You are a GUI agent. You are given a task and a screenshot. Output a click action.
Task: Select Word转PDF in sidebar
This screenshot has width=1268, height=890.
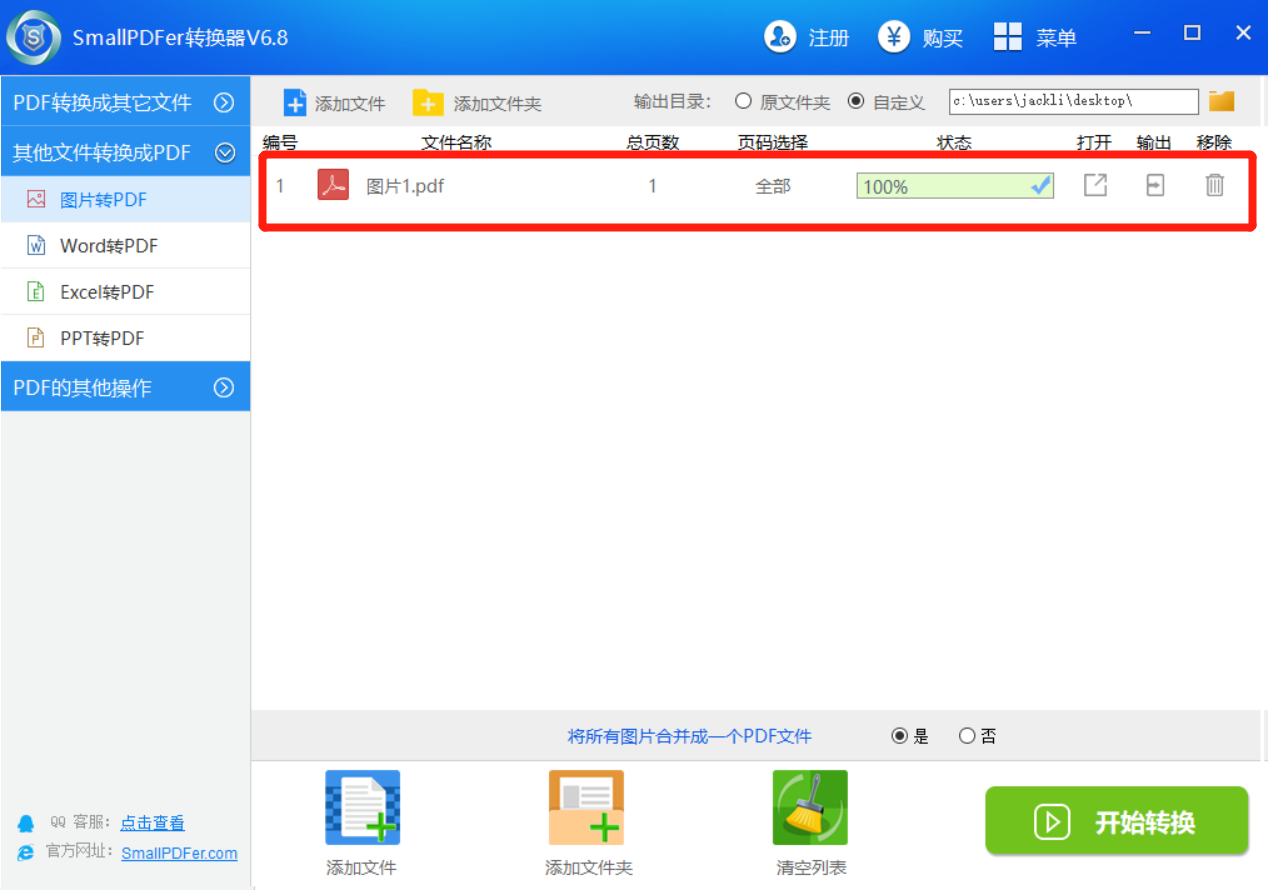pos(125,245)
